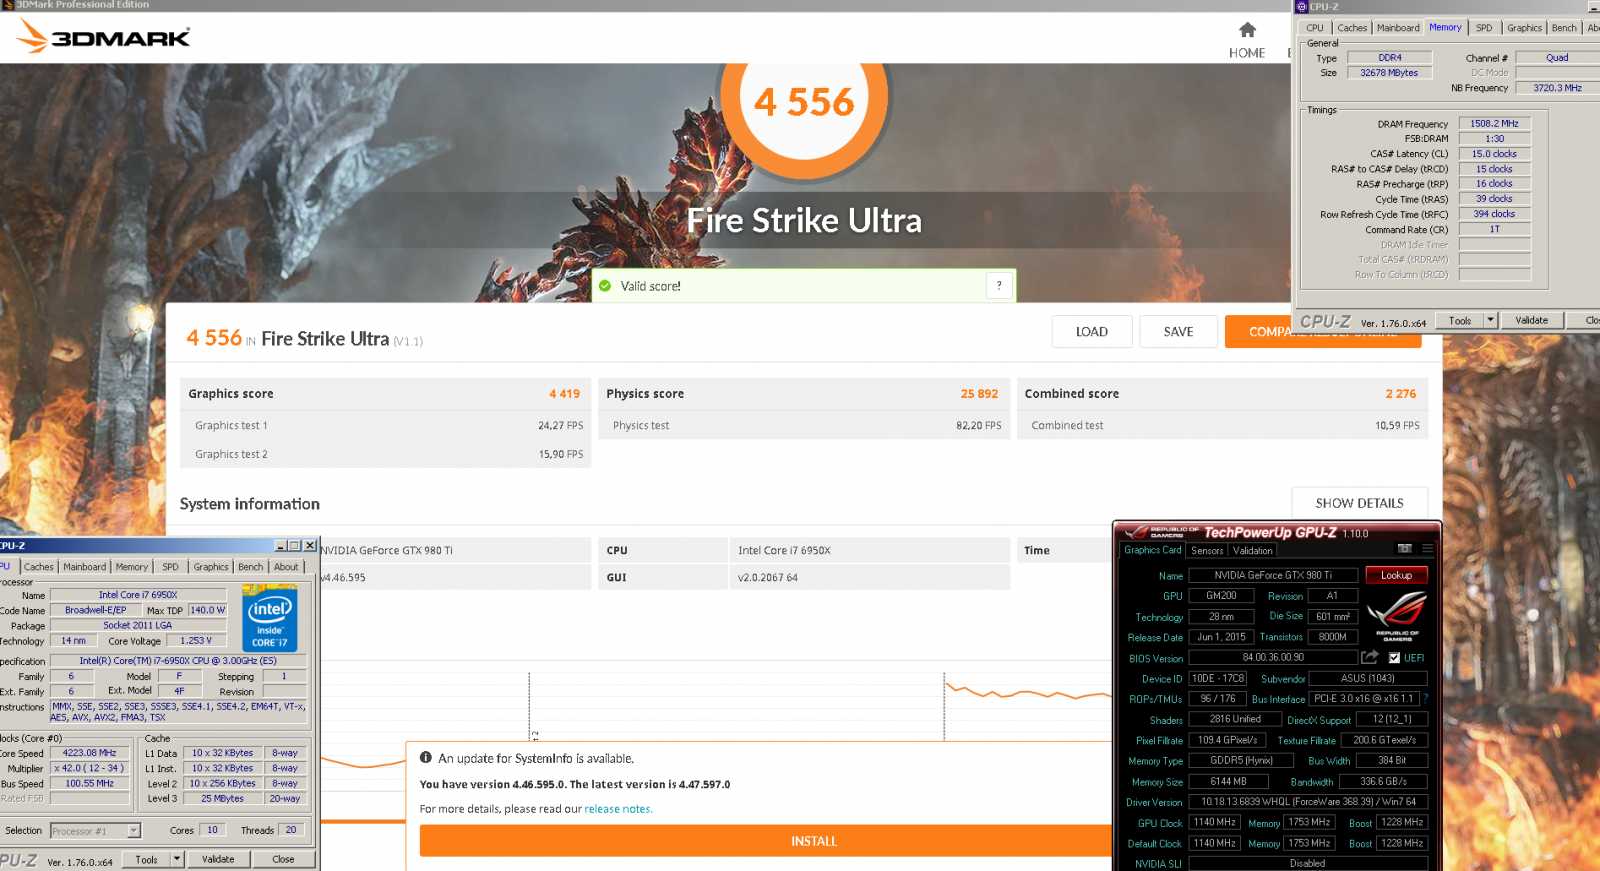Switch to Sensors tab in GPU-Z
This screenshot has width=1600, height=871.
[1207, 550]
